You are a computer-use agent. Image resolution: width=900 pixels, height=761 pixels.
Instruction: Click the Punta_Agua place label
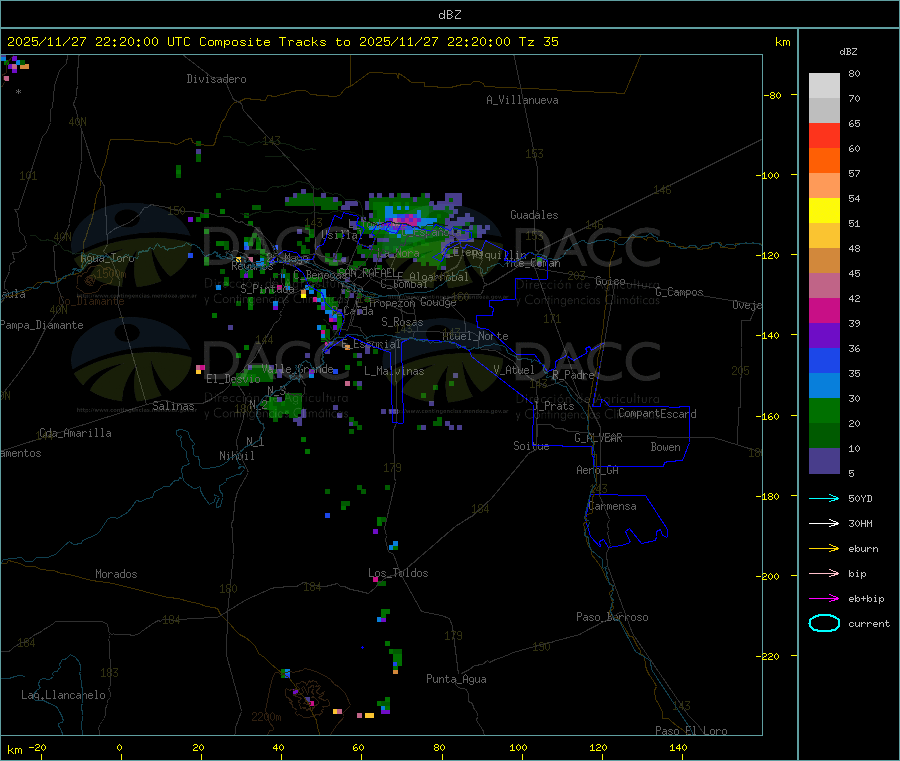click(x=456, y=679)
